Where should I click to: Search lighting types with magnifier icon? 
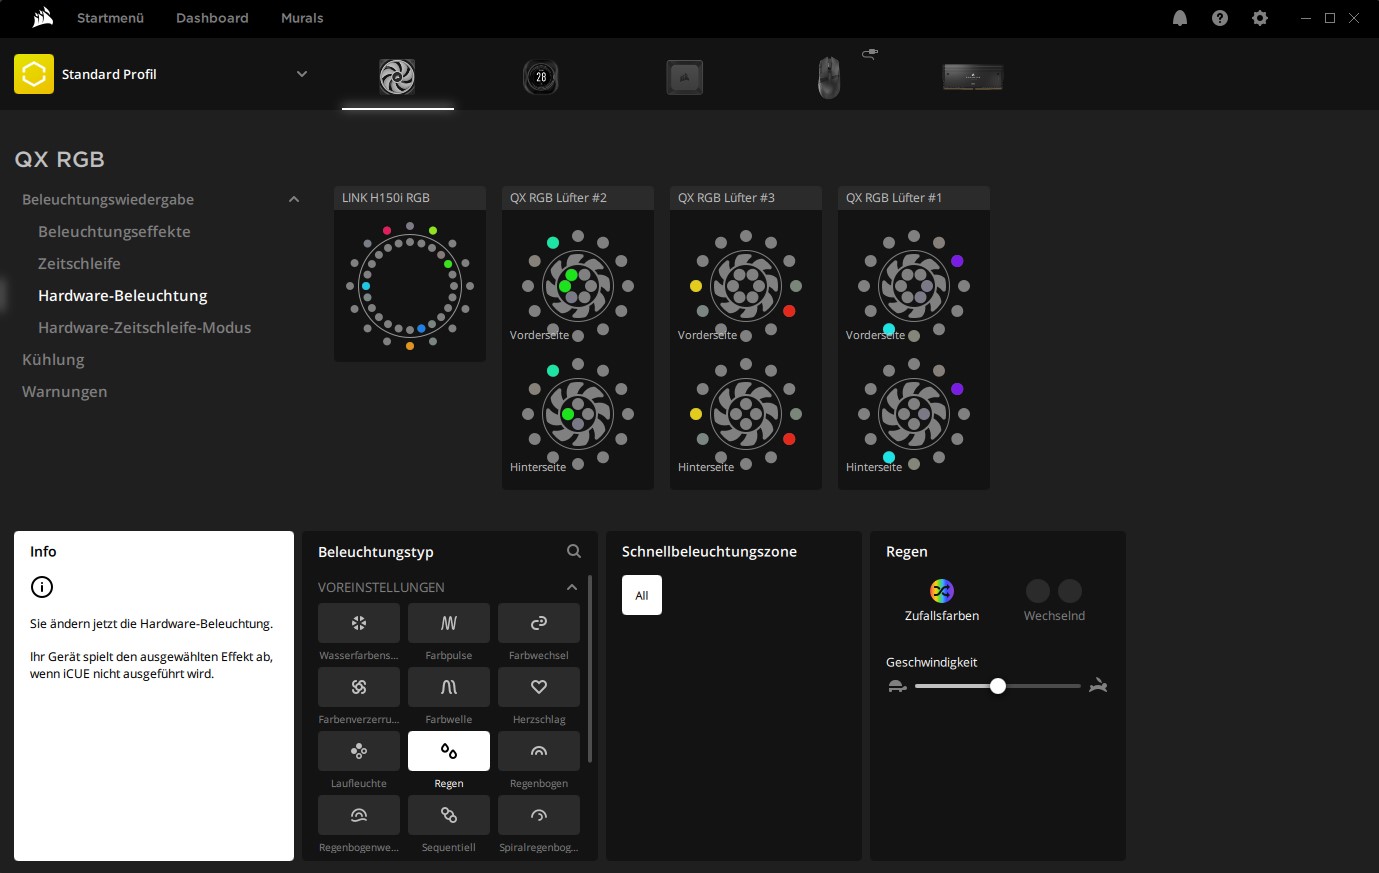pyautogui.click(x=574, y=551)
